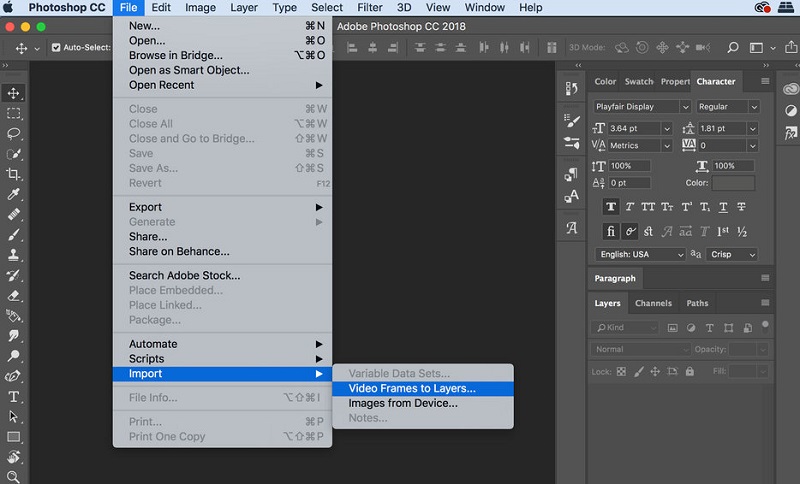Toggle Faux Bold in Character panel
The height and width of the screenshot is (484, 800).
point(611,207)
